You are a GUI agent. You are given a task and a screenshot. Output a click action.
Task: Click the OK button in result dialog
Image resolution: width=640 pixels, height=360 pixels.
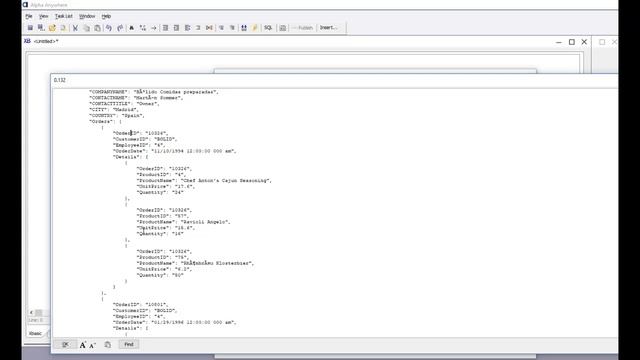65,344
